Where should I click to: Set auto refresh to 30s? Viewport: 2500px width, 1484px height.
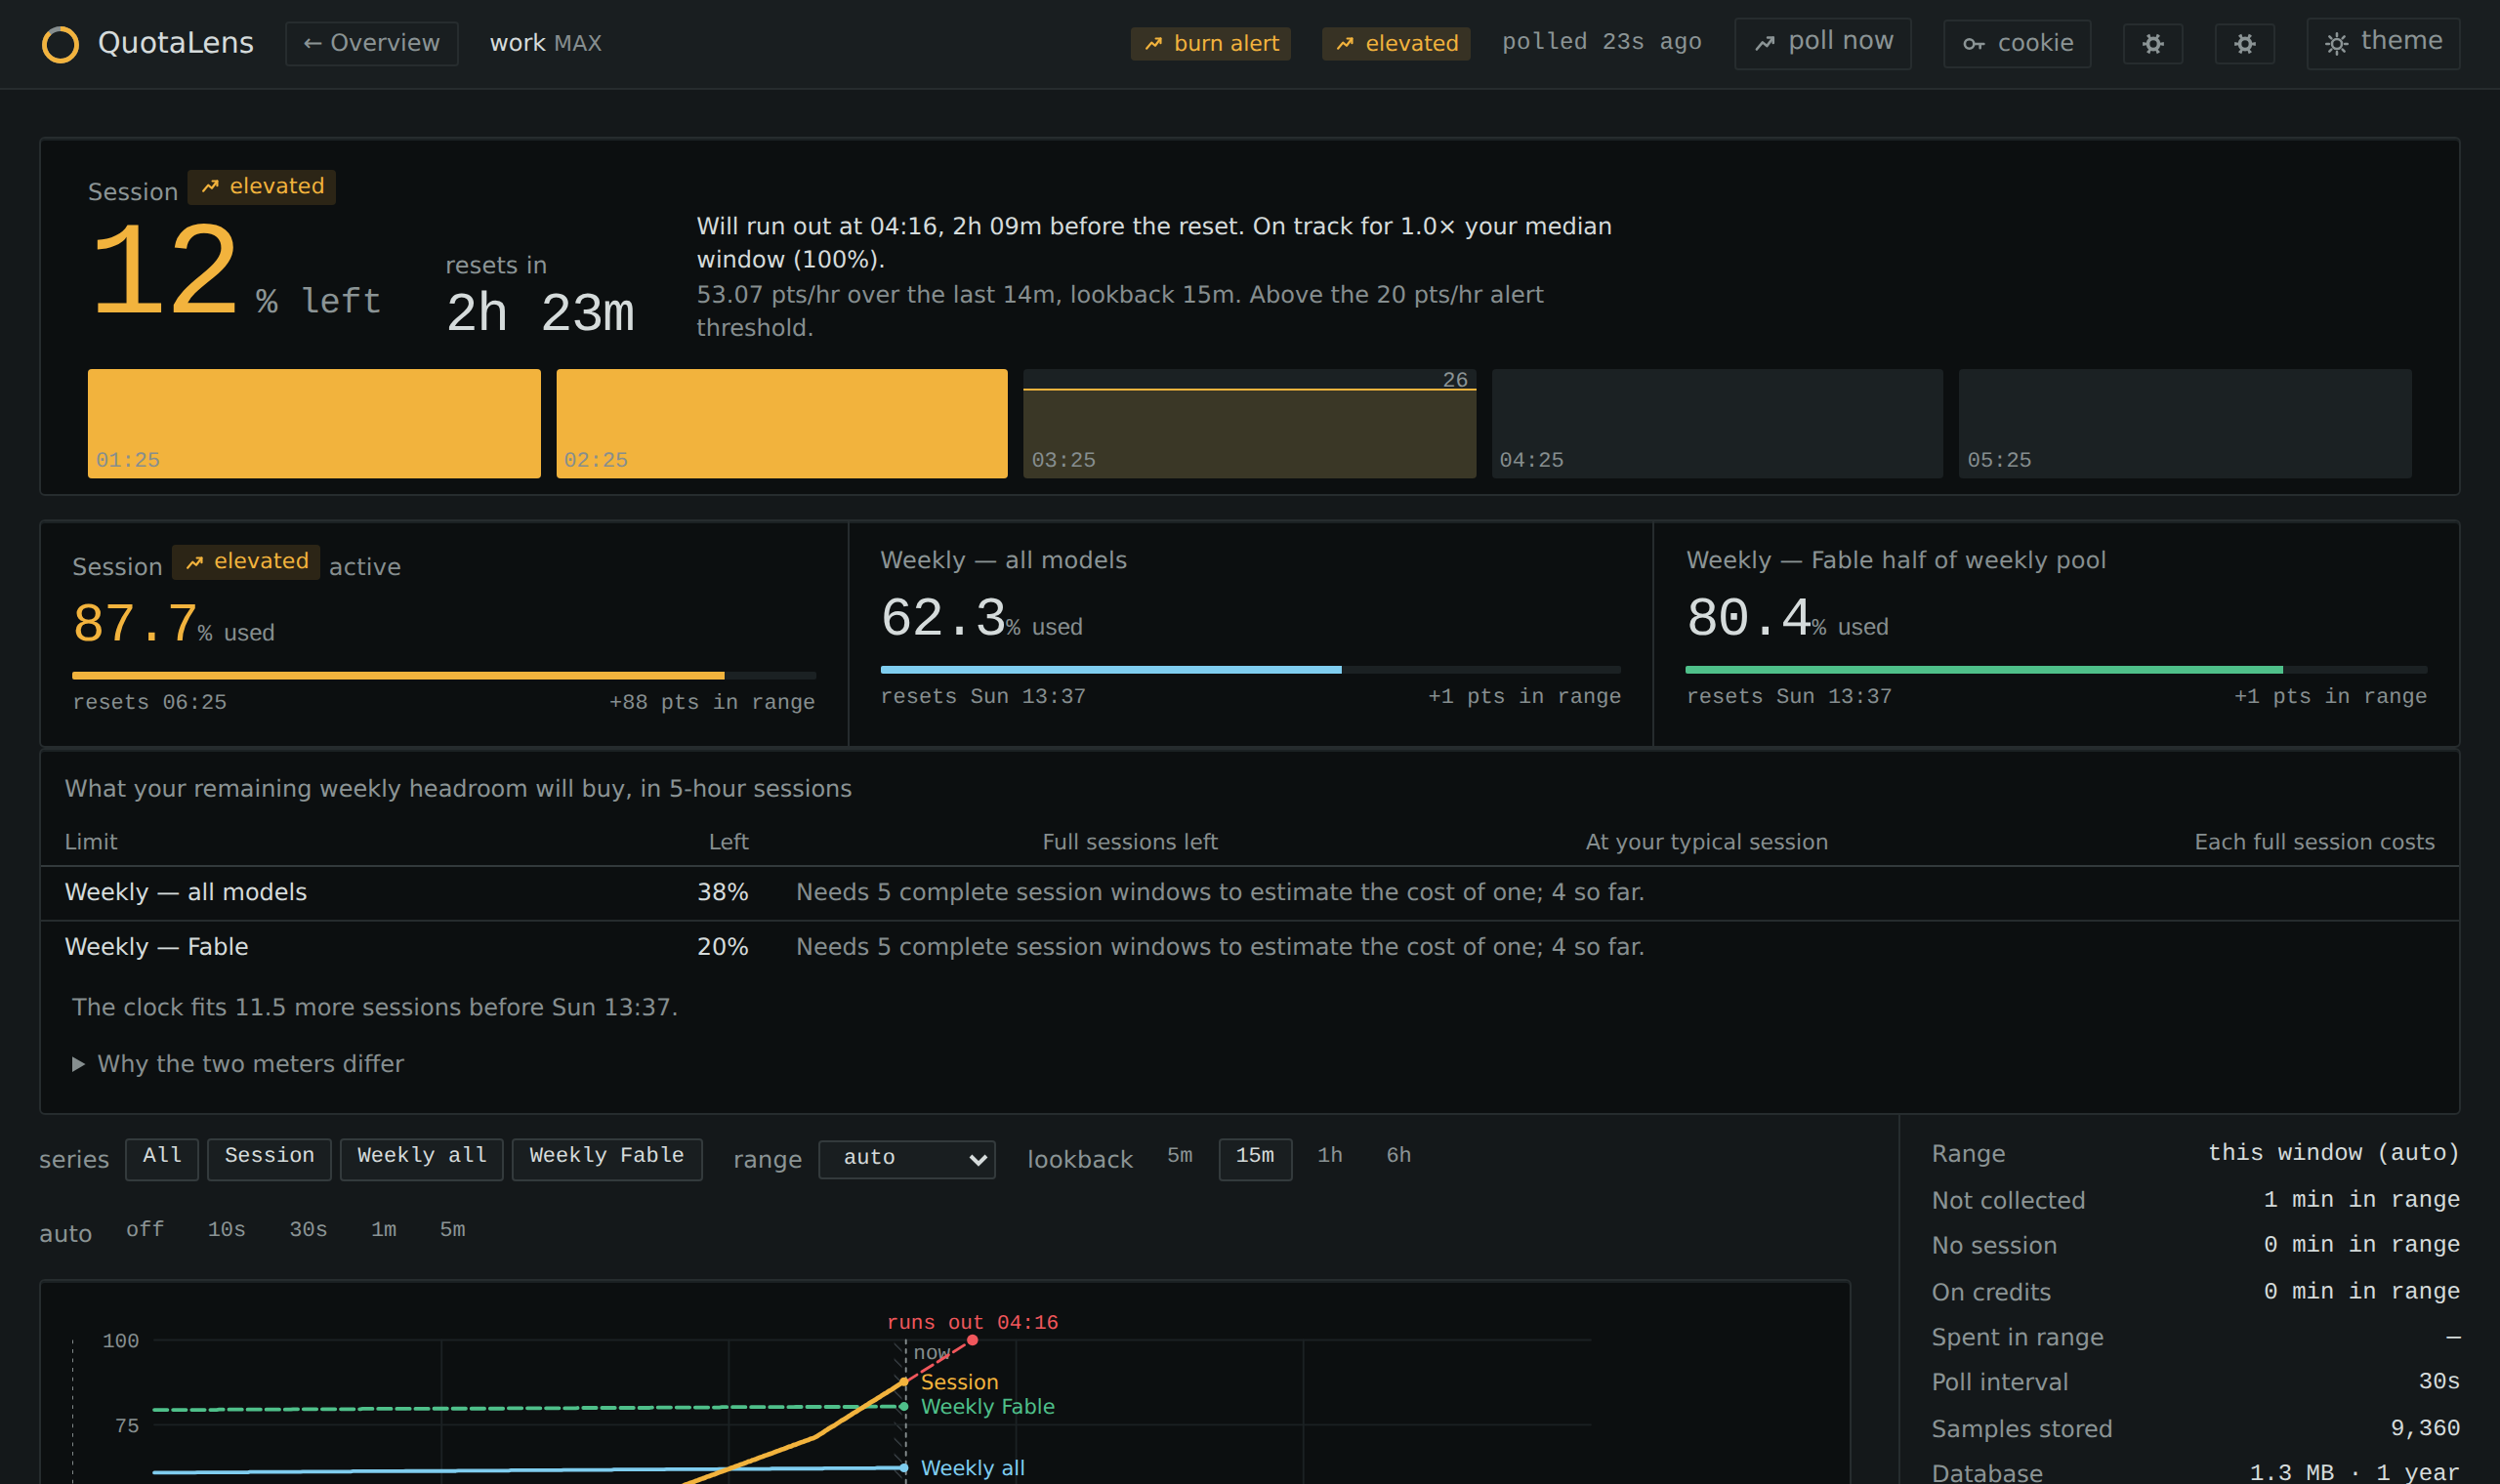click(x=309, y=1231)
